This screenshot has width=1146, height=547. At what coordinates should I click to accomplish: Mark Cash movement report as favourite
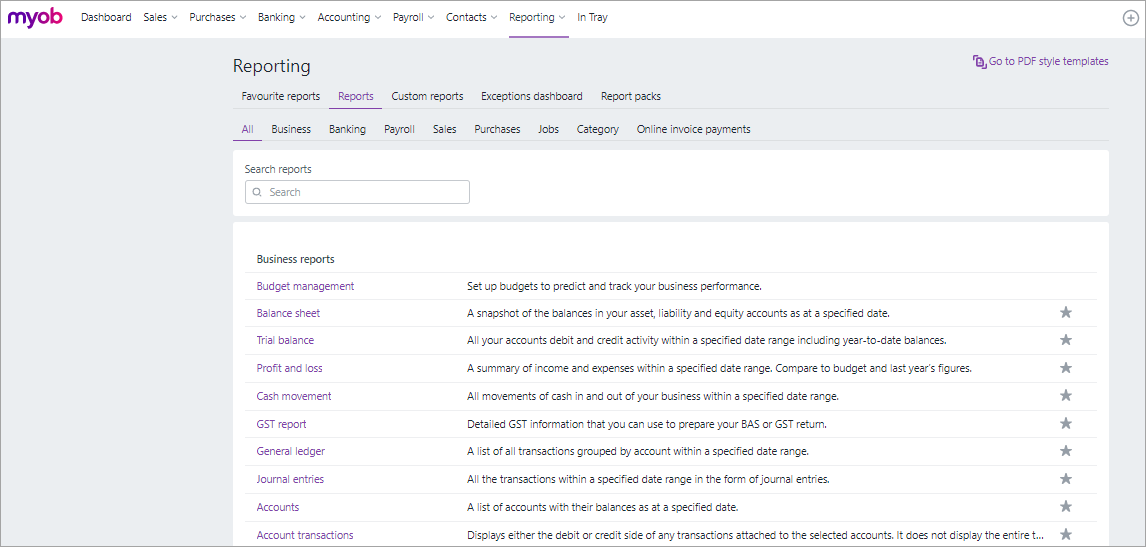pyautogui.click(x=1066, y=396)
